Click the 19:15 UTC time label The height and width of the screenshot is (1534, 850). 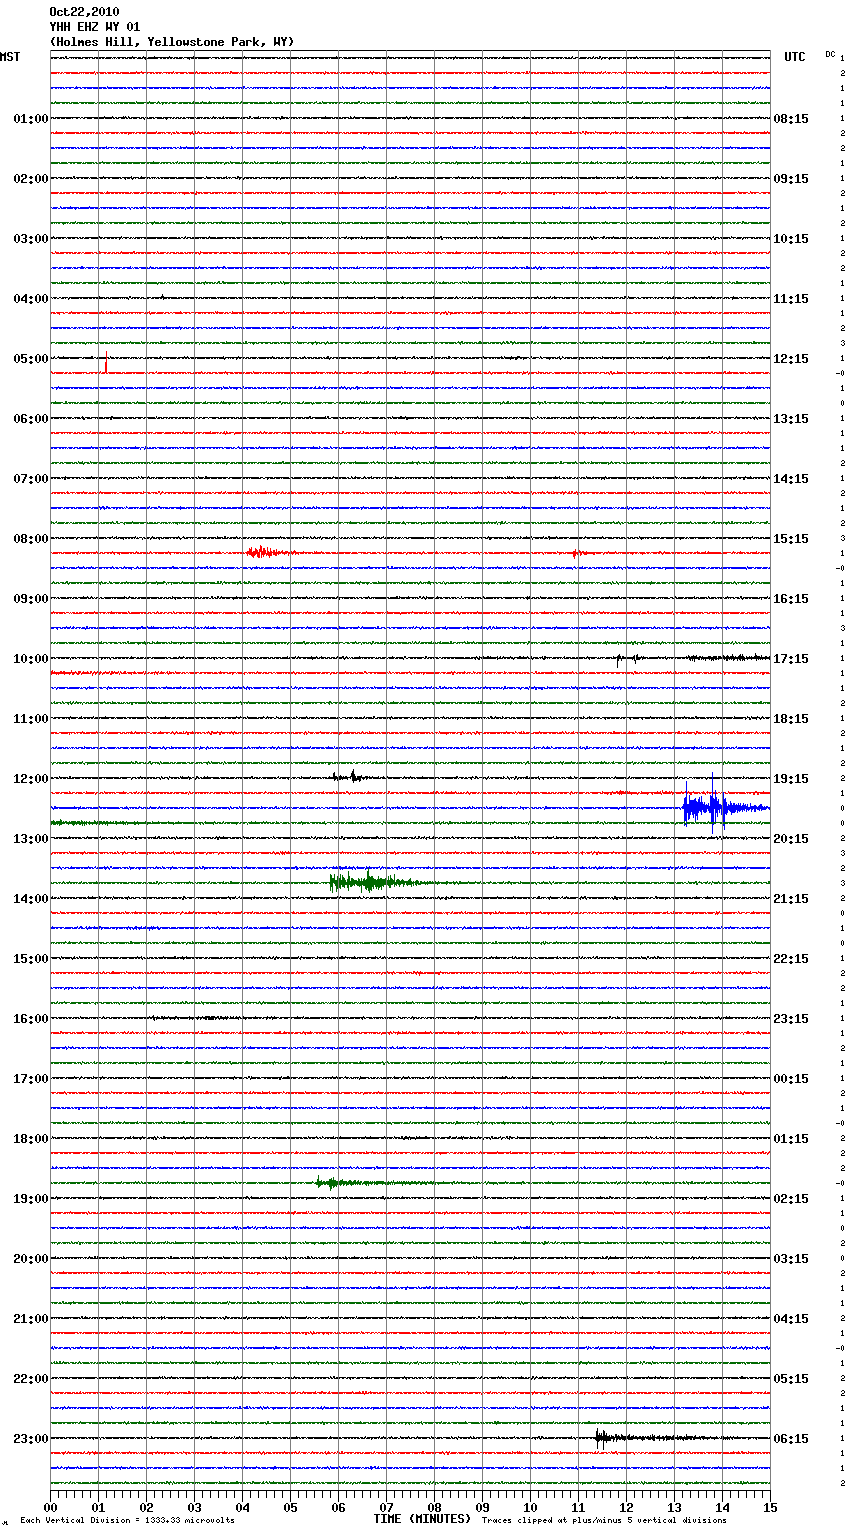791,779
